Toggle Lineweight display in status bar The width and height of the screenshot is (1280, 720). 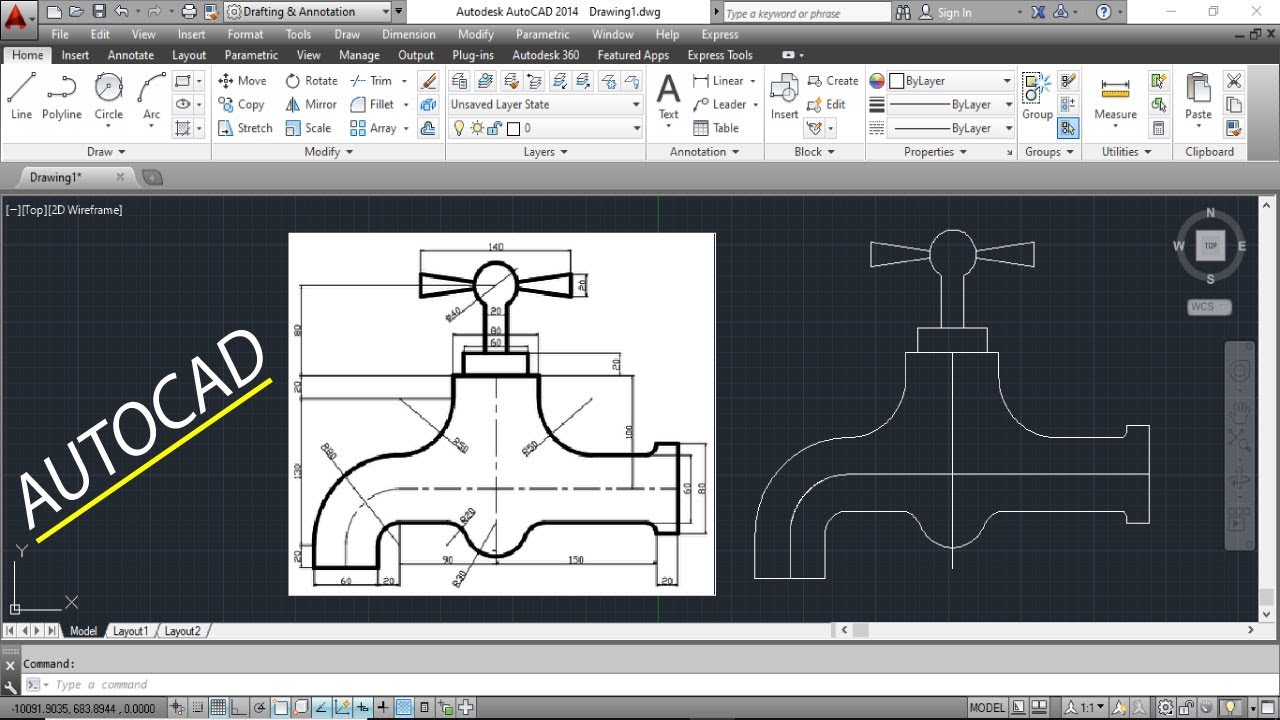point(383,707)
